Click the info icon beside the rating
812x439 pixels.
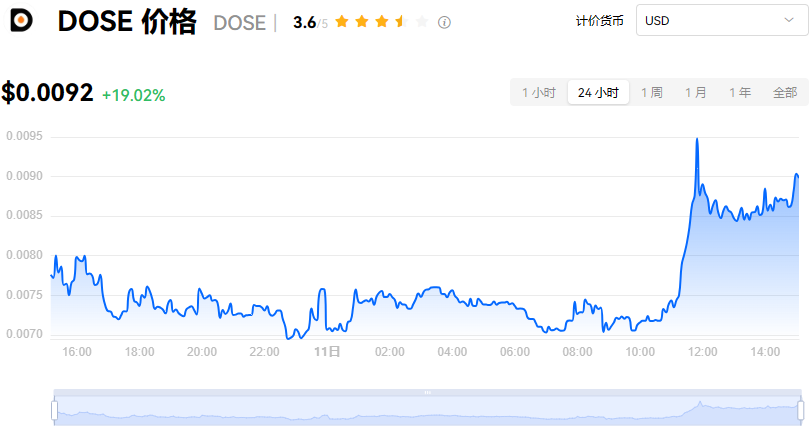[x=444, y=22]
